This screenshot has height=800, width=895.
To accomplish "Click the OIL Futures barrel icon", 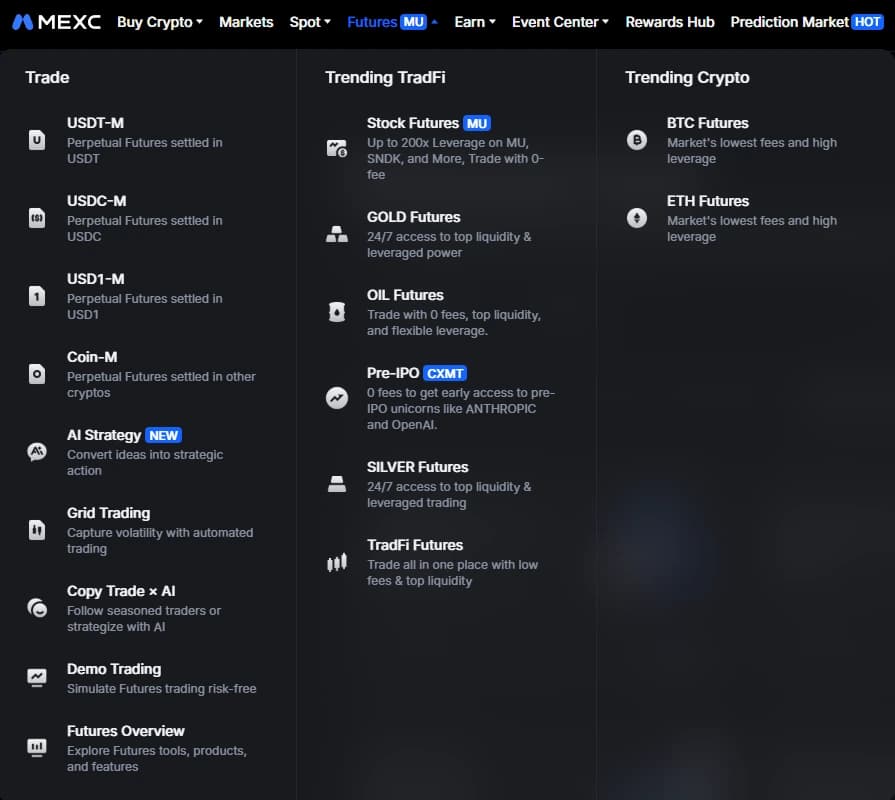I will [x=337, y=312].
